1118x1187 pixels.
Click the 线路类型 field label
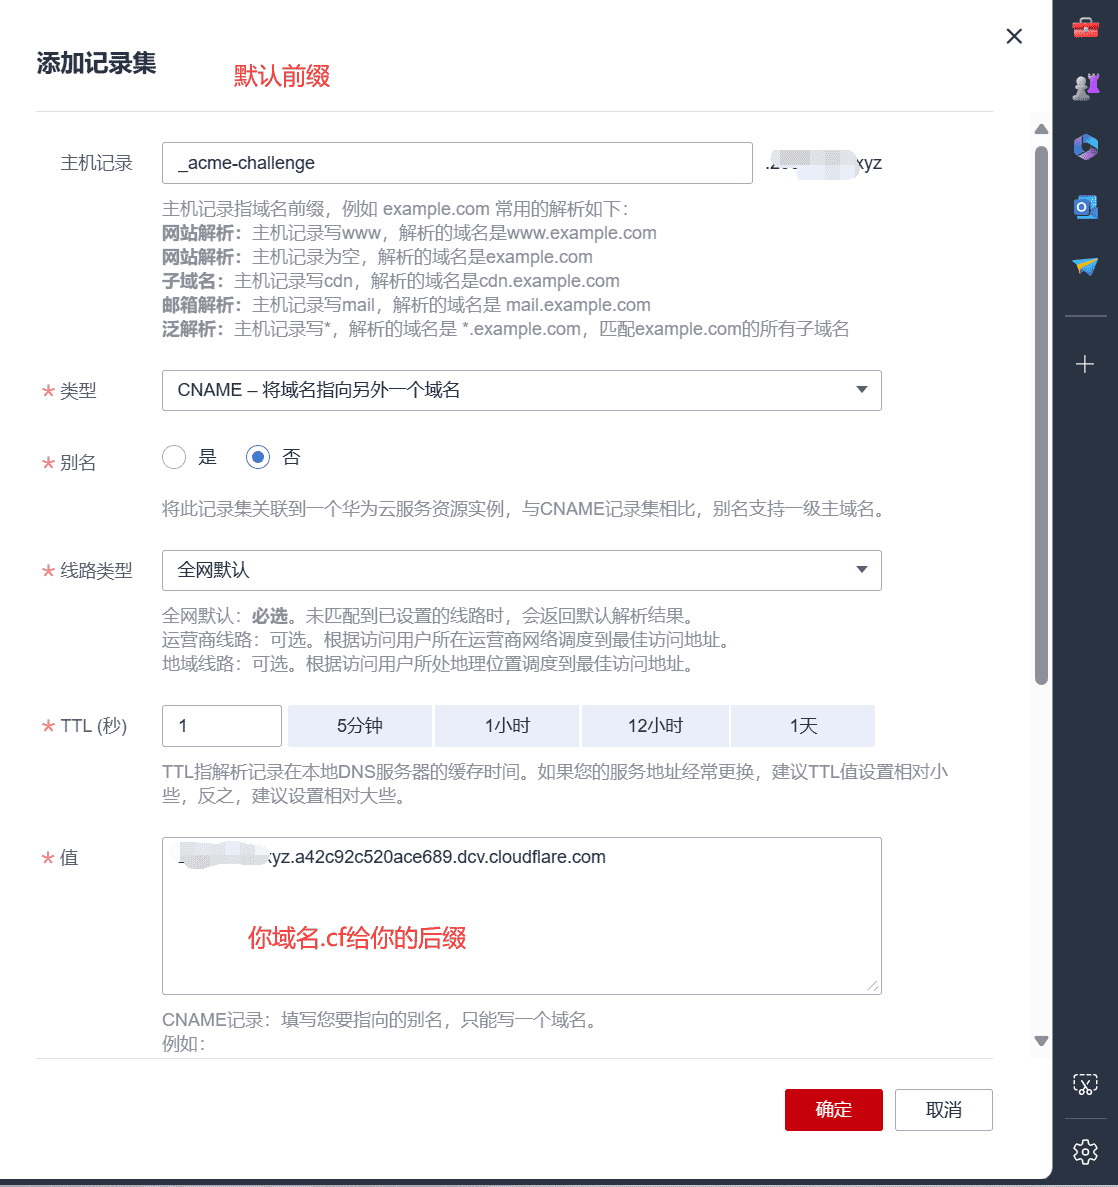point(96,571)
